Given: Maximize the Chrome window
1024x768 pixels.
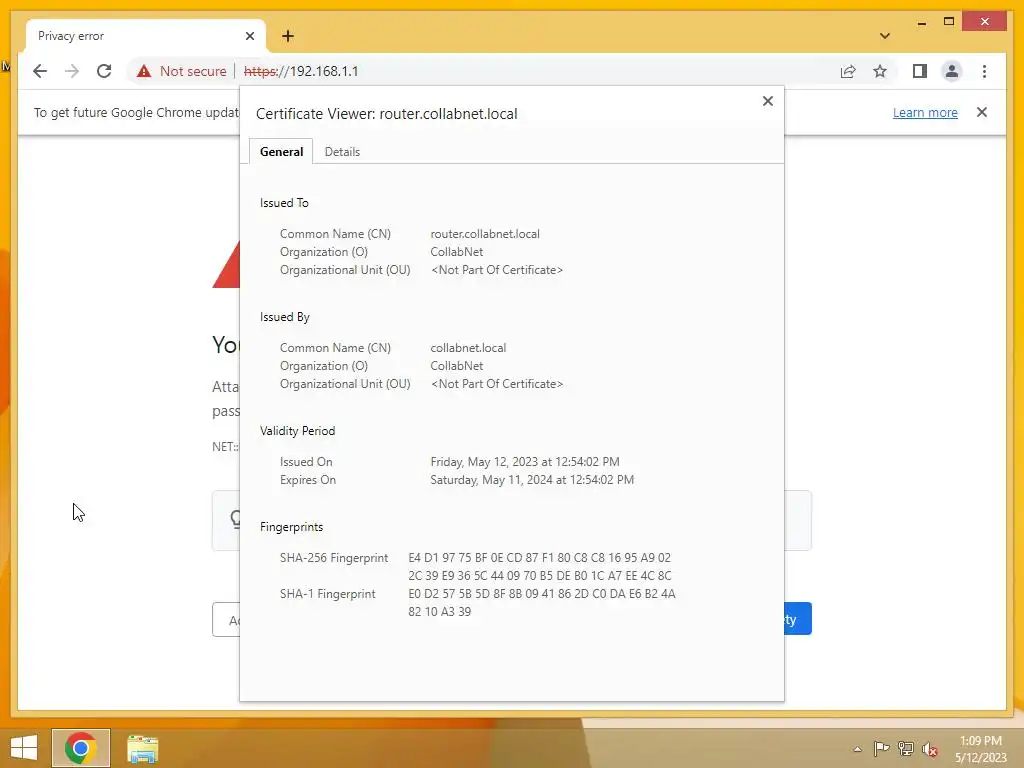Looking at the screenshot, I should point(949,22).
